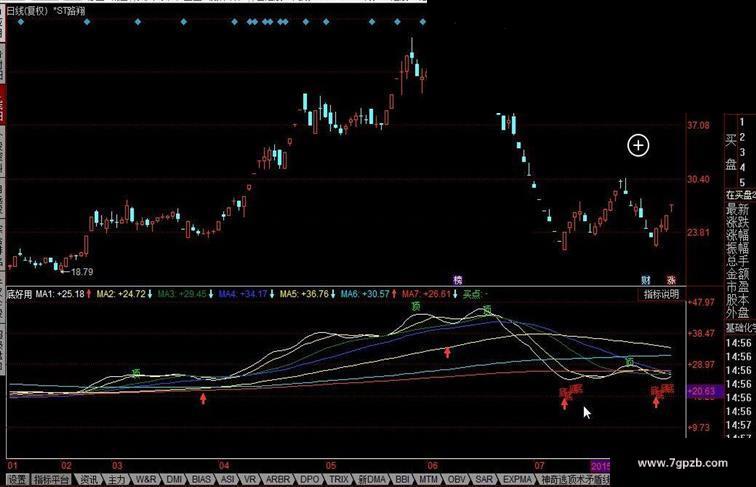Select the ARBR indicator tab

coord(278,480)
